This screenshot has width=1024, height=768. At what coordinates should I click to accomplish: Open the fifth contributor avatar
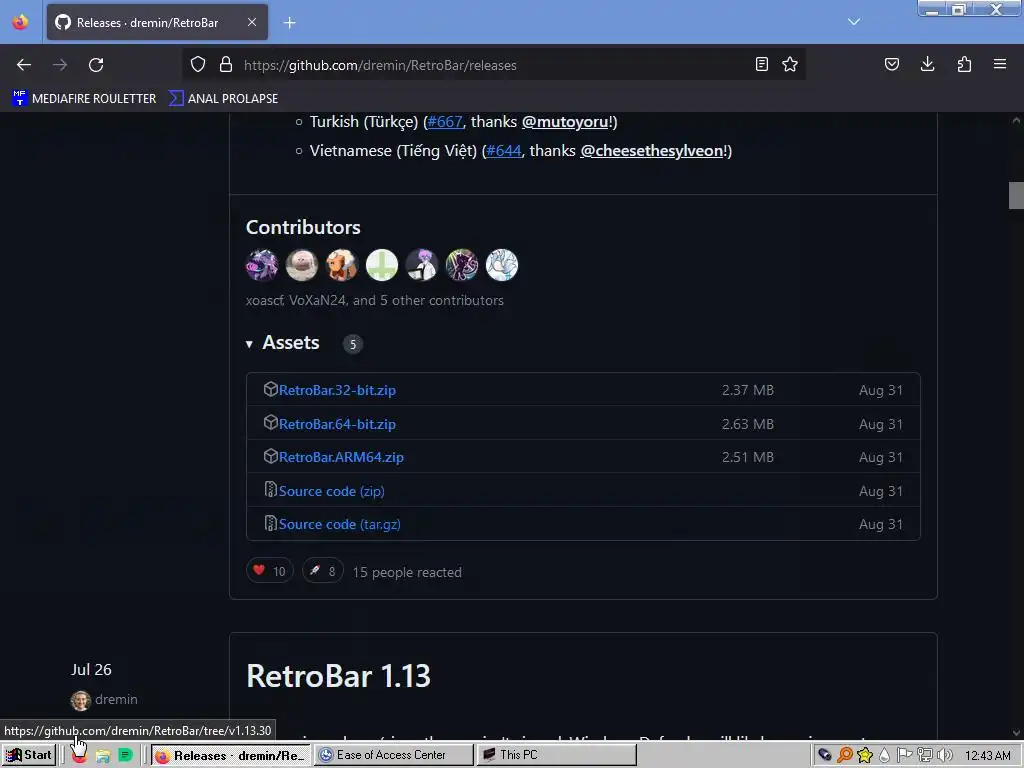(x=422, y=265)
